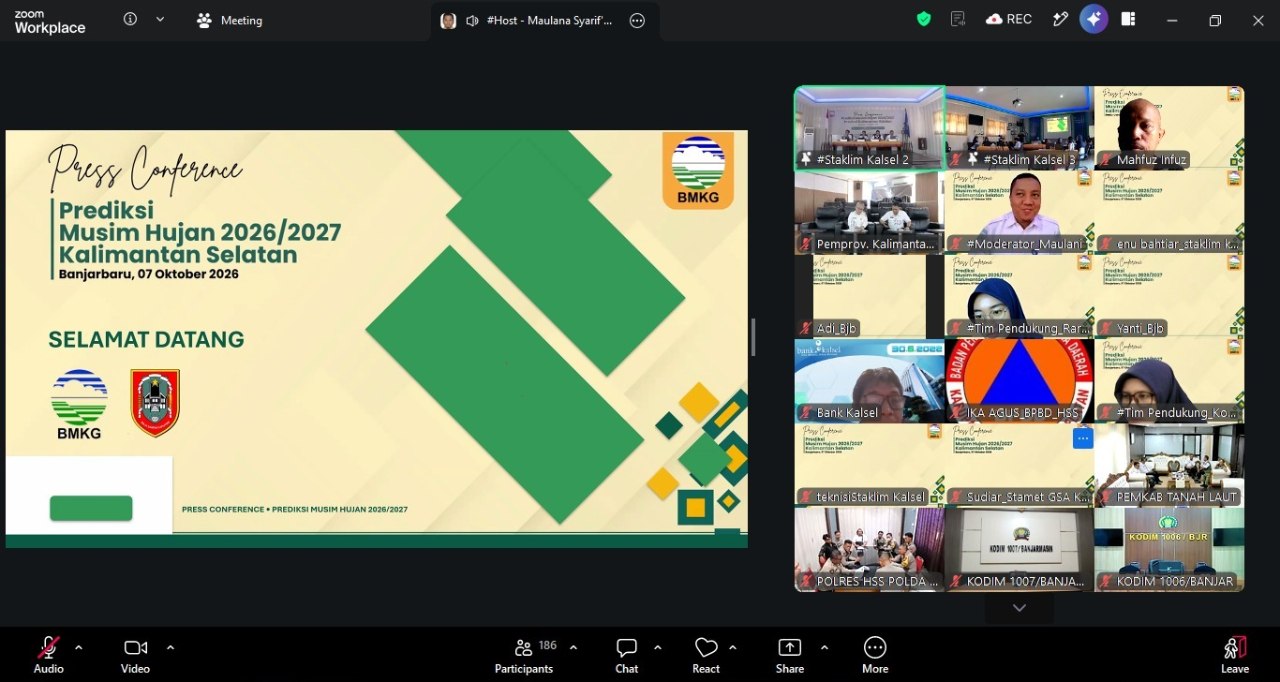Screen dimensions: 1280x682
Task: Click the "Yanti_Bjb" name label
Action: point(1141,328)
